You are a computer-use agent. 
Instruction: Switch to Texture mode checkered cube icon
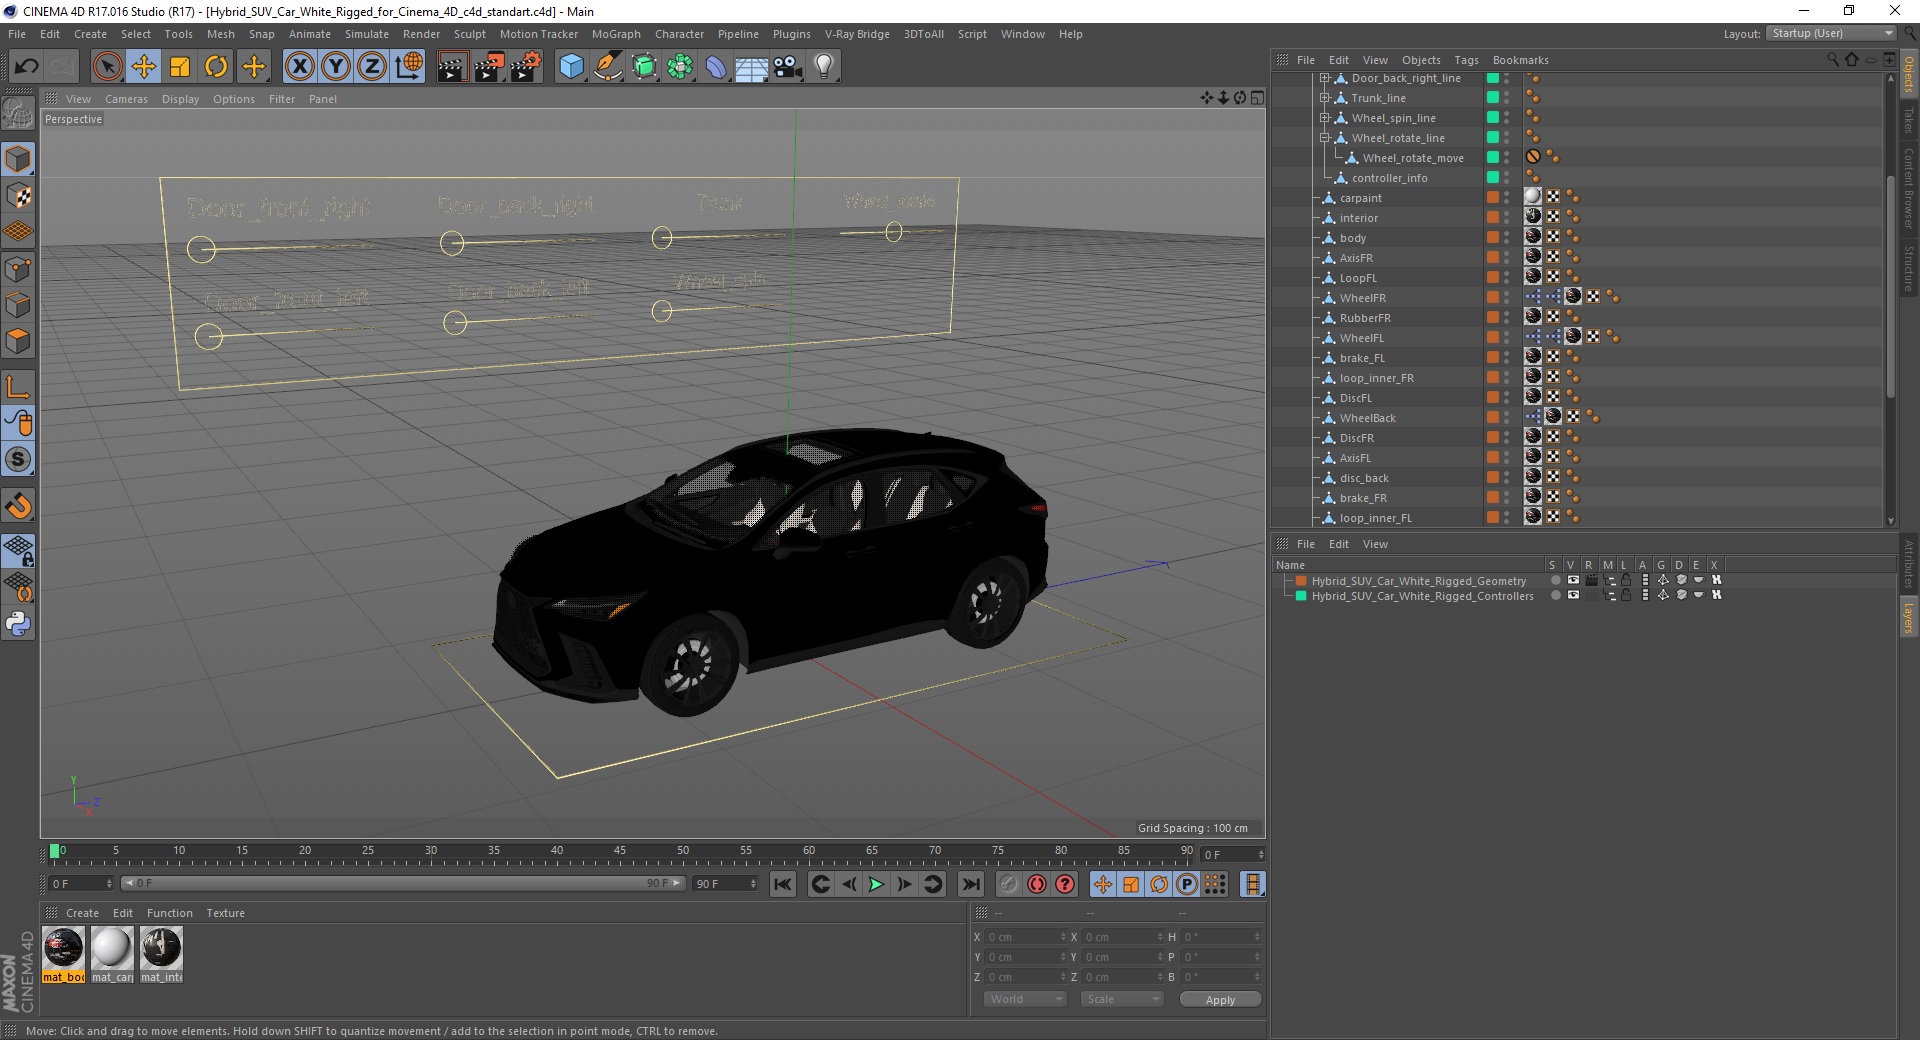tap(18, 196)
